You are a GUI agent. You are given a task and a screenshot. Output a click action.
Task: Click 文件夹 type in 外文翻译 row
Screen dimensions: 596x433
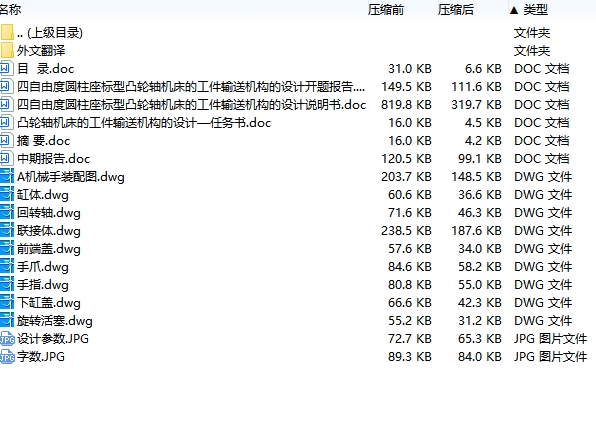tap(532, 51)
